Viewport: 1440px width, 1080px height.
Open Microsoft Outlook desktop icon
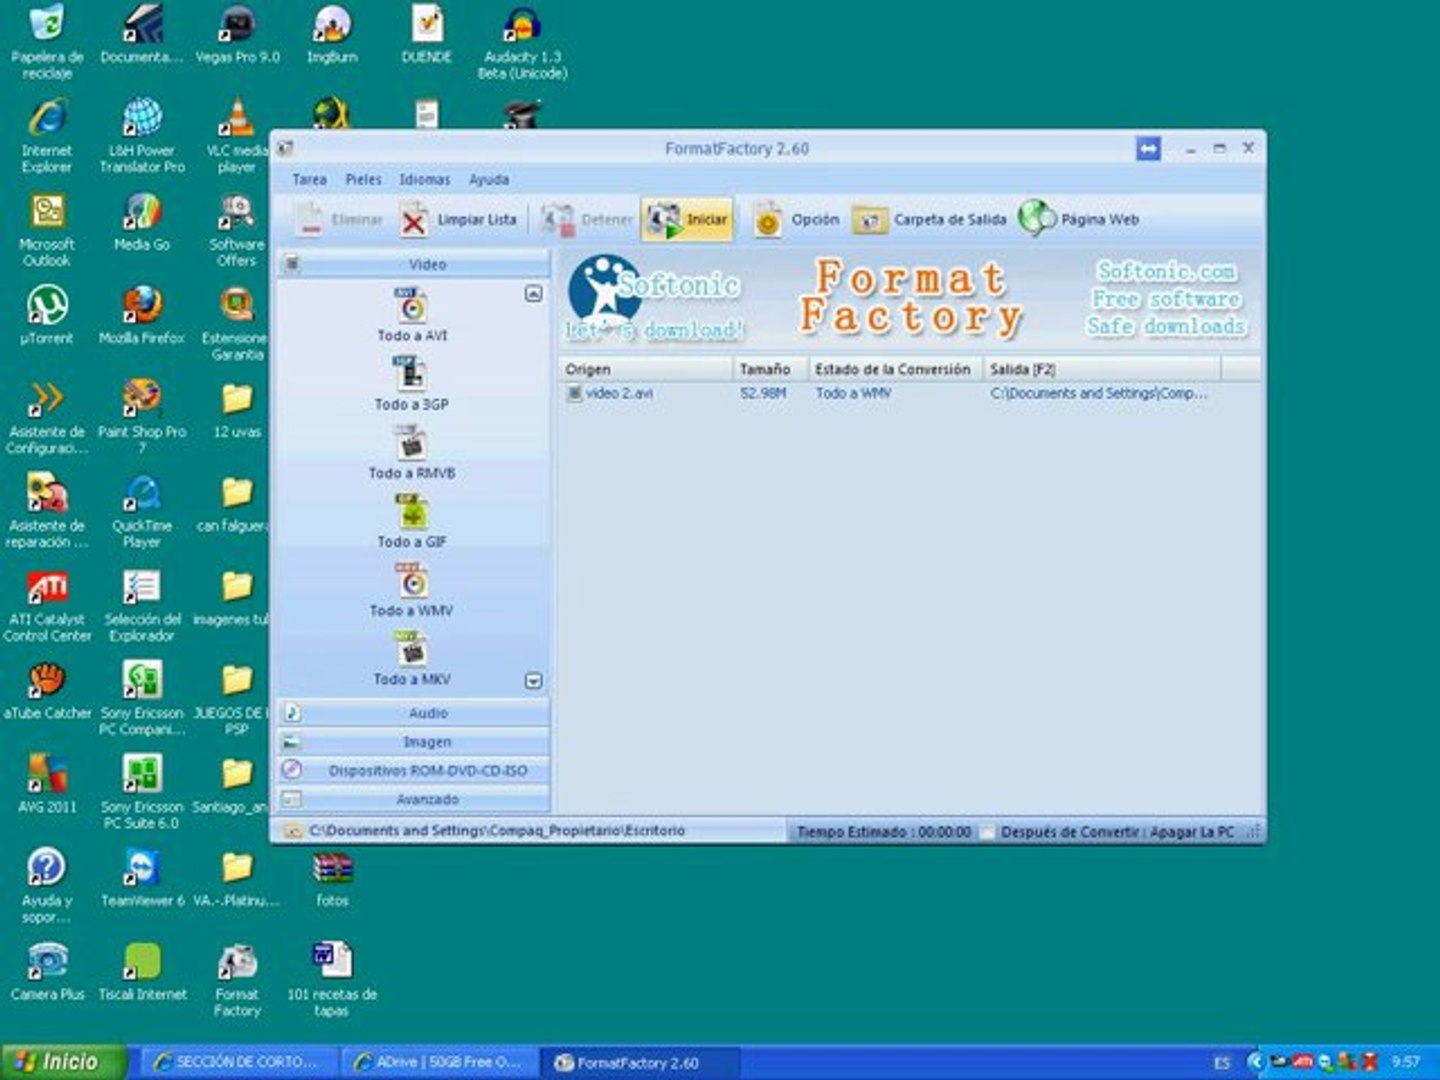coord(46,230)
